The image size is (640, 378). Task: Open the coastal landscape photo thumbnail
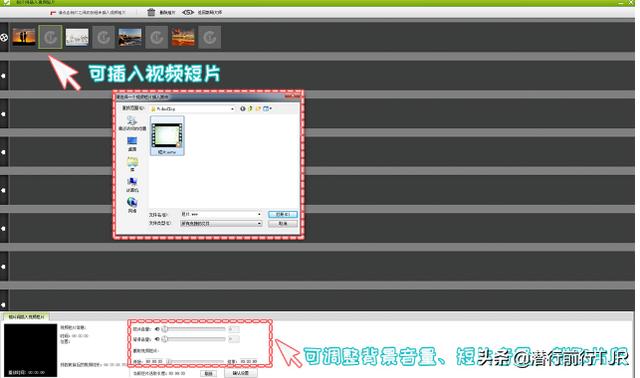coord(130,37)
